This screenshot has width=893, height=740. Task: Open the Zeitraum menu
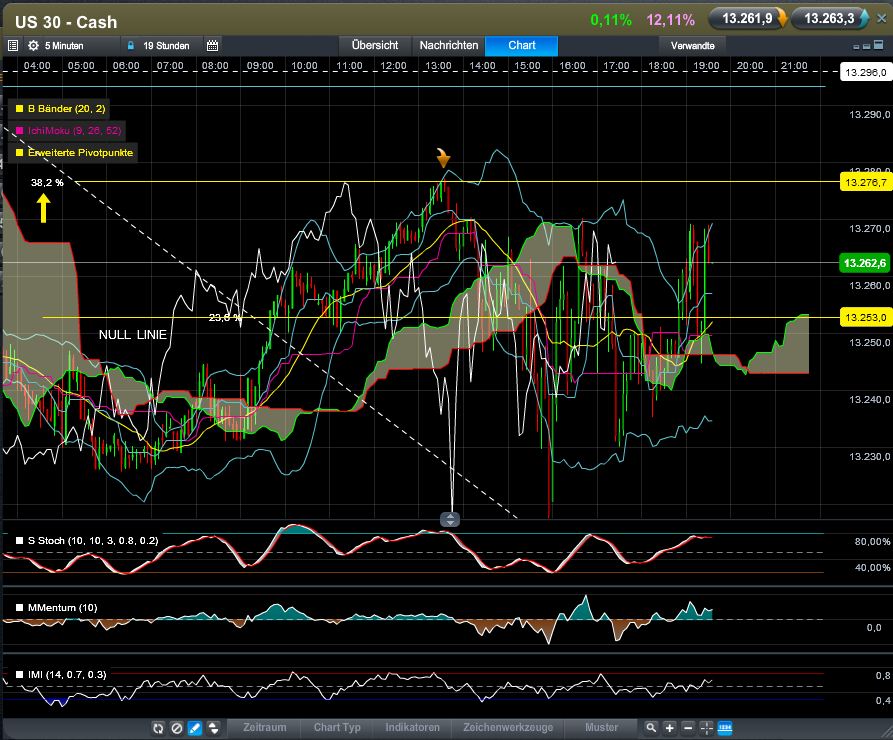click(x=264, y=727)
